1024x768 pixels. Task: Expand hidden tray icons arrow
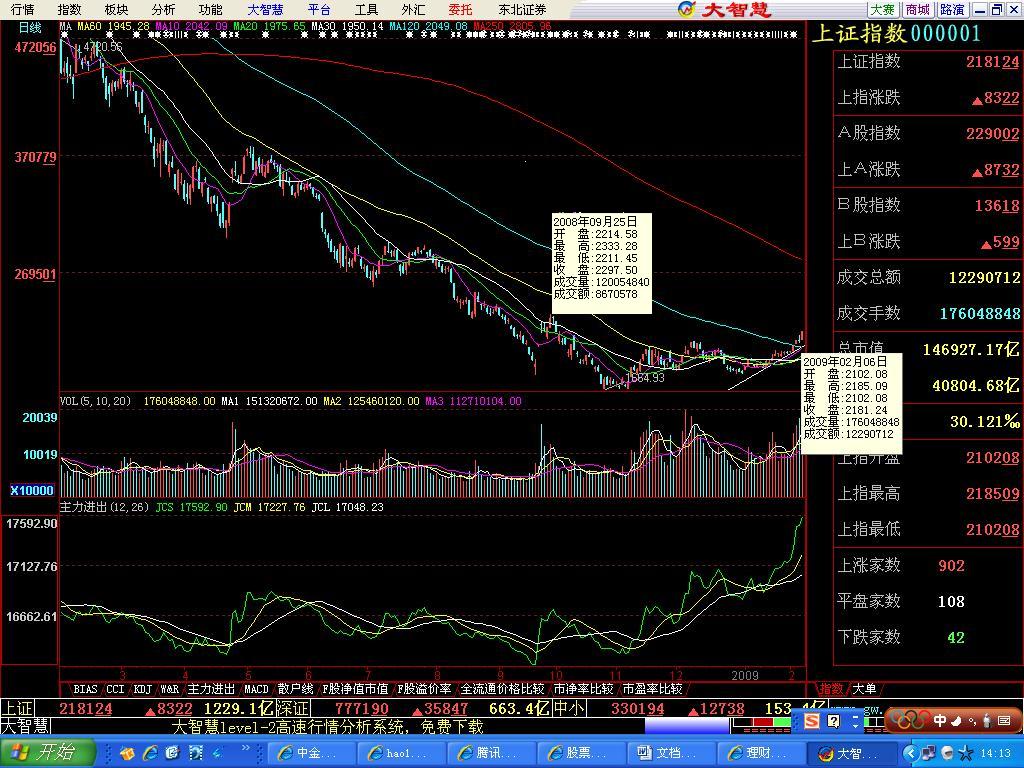(911, 754)
